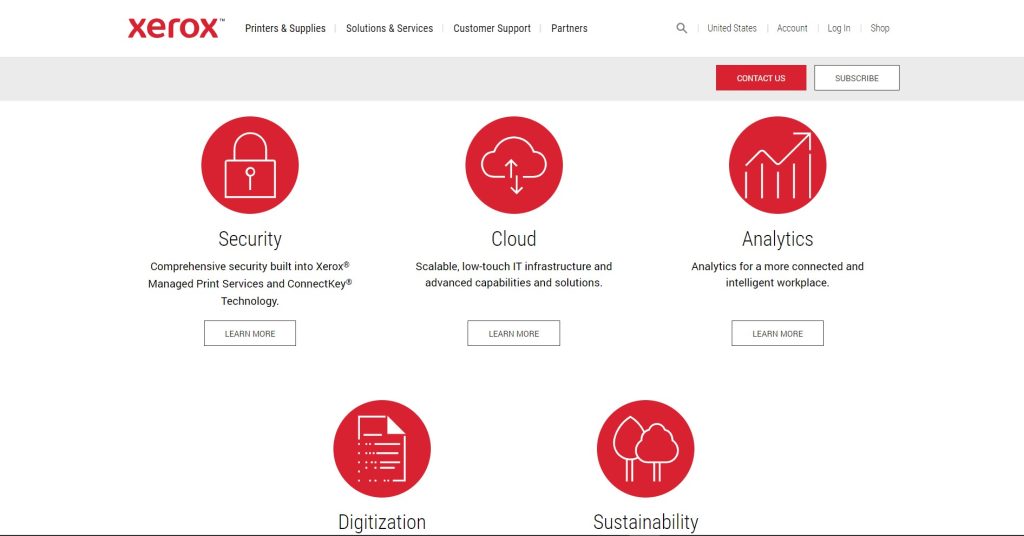The width and height of the screenshot is (1024, 536).
Task: Open Solutions & Services menu
Action: click(389, 28)
